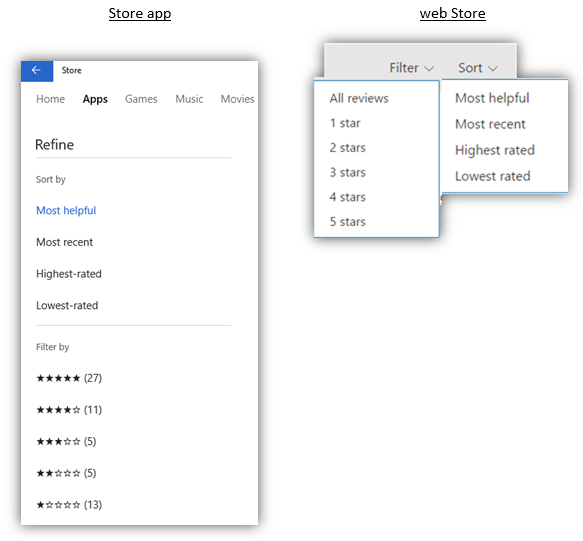Expand the Filter dropdown chevron
The height and width of the screenshot is (541, 583).
coord(429,69)
